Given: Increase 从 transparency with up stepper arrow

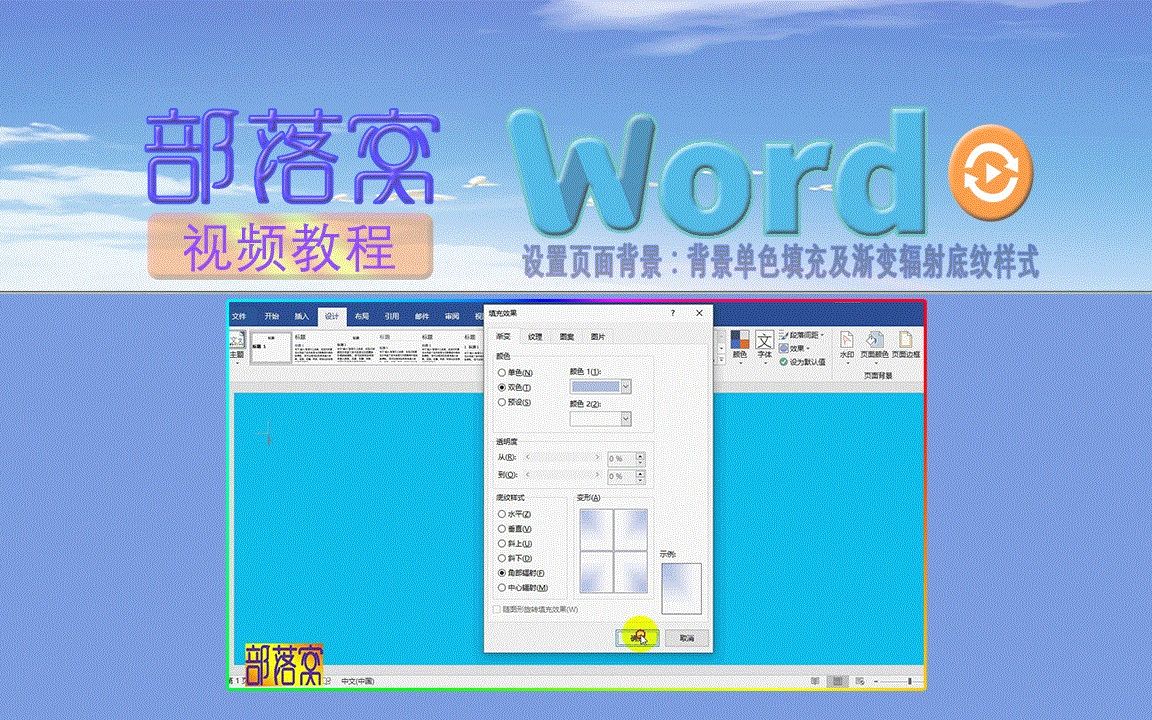Looking at the screenshot, I should (639, 454).
